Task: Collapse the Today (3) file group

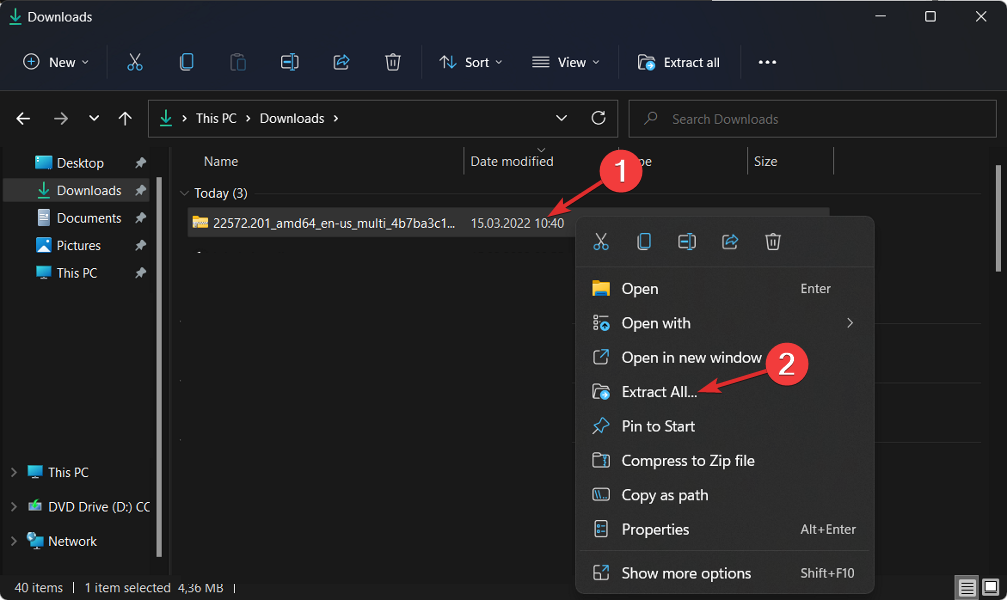Action: [x=184, y=193]
